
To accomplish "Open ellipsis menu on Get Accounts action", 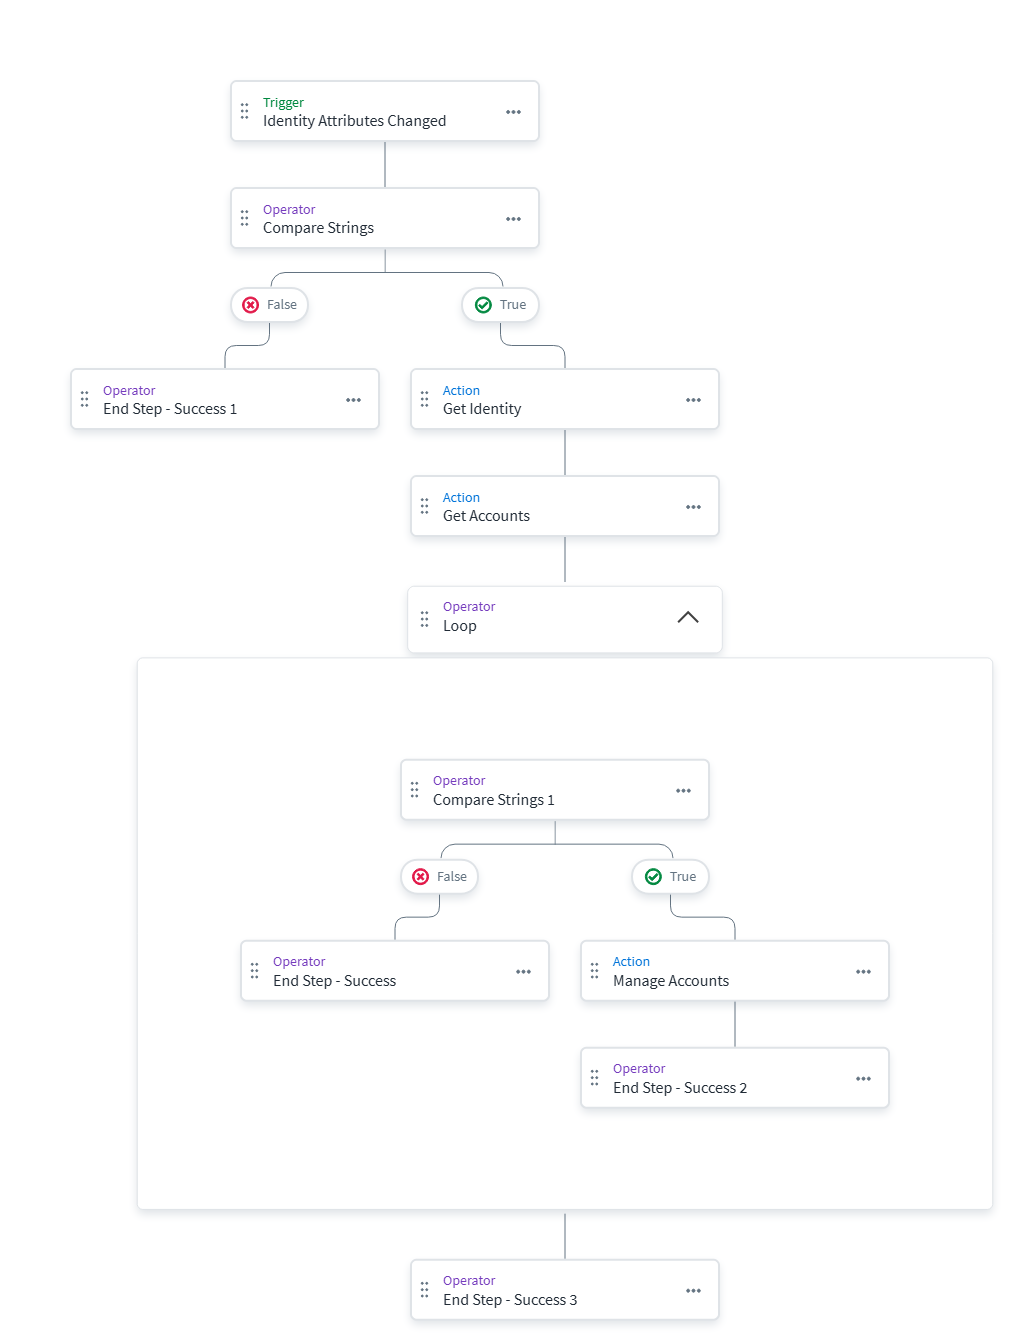I will [693, 507].
